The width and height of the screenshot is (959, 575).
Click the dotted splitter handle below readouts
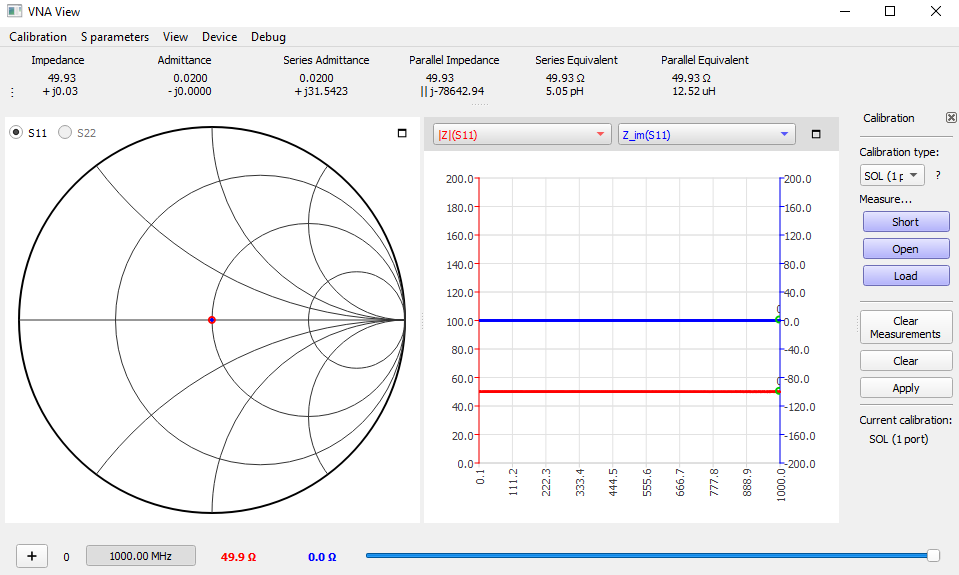click(480, 105)
